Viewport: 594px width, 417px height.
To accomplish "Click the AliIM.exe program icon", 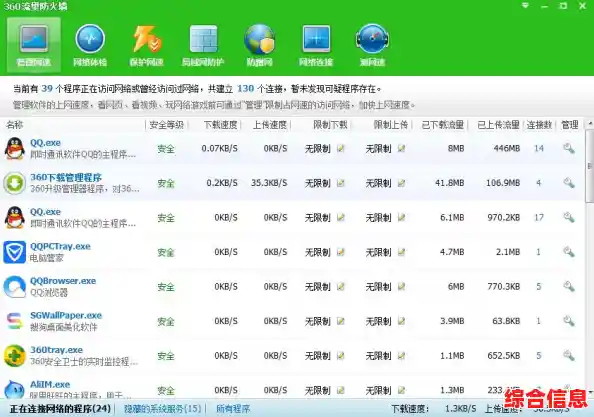I will (x=14, y=389).
